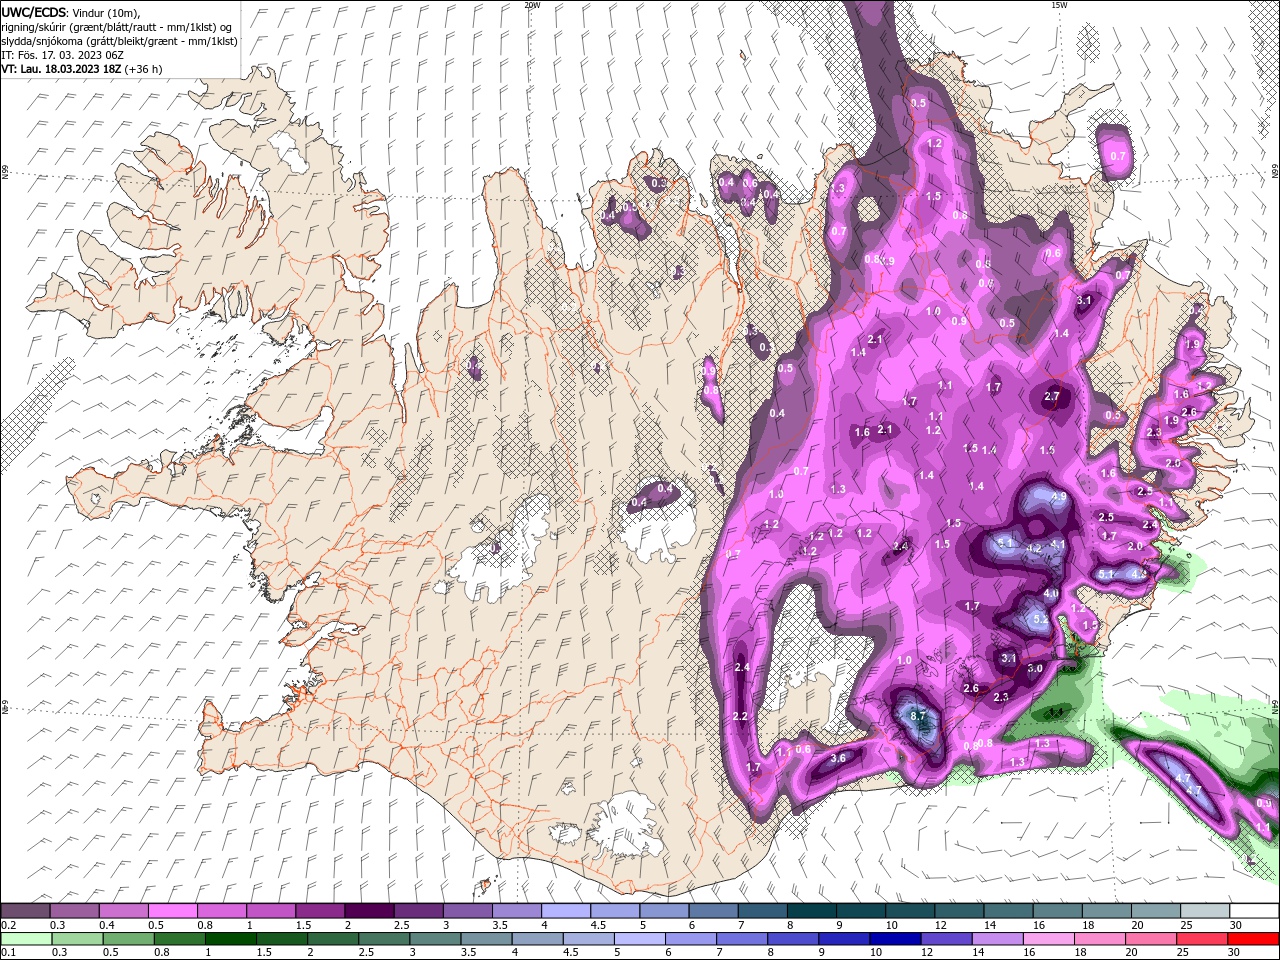Click the 0.2 label in upper legend row
The height and width of the screenshot is (960, 1280).
pyautogui.click(x=9, y=925)
